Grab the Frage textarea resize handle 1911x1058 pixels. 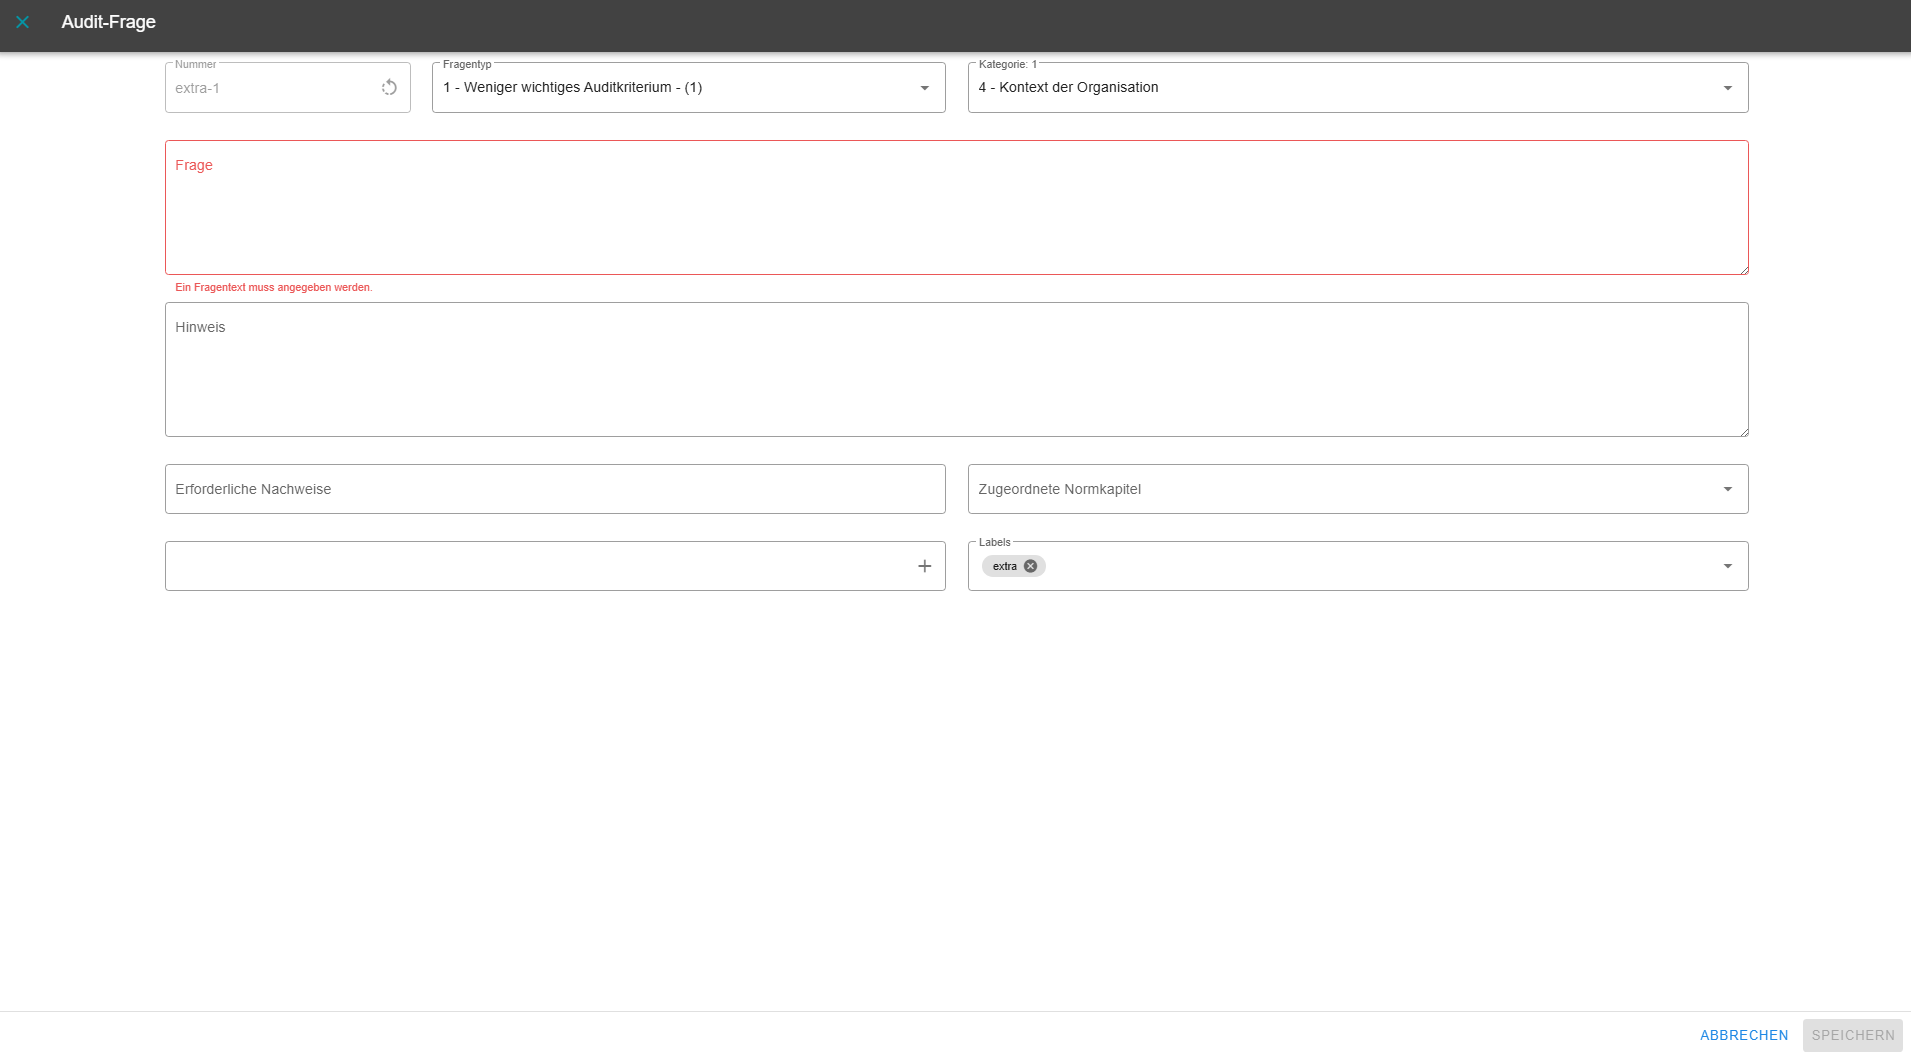tap(1743, 269)
